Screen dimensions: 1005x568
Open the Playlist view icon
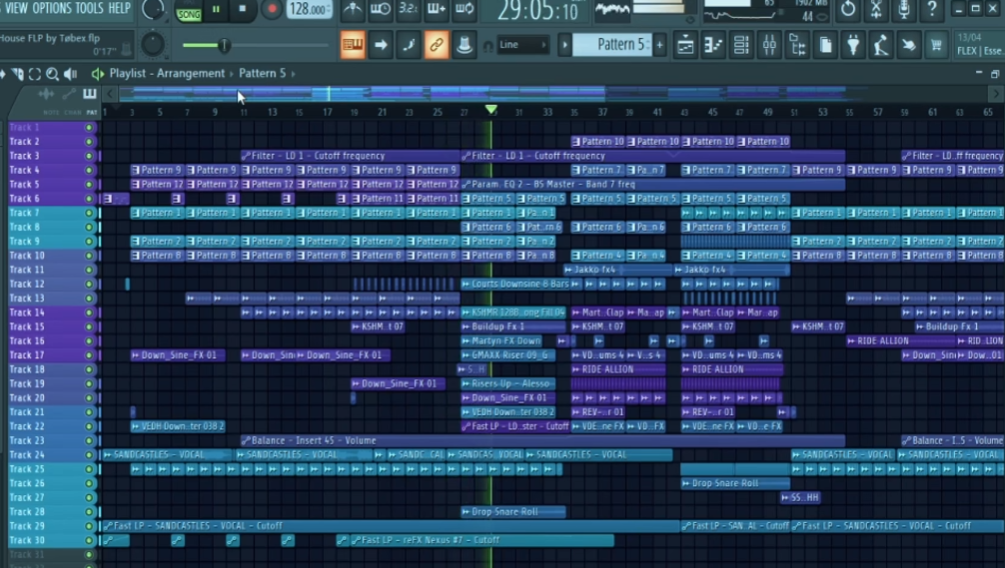[685, 45]
